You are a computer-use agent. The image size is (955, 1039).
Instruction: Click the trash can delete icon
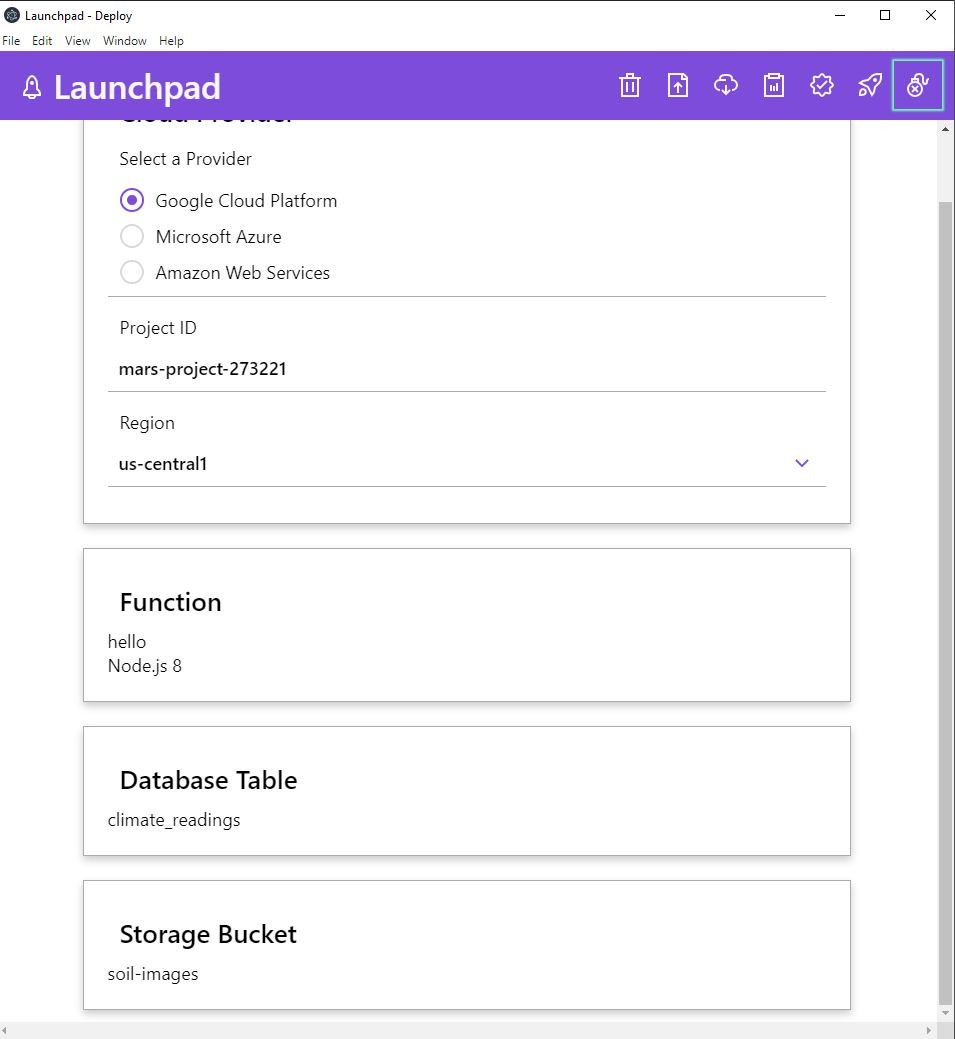click(x=630, y=85)
